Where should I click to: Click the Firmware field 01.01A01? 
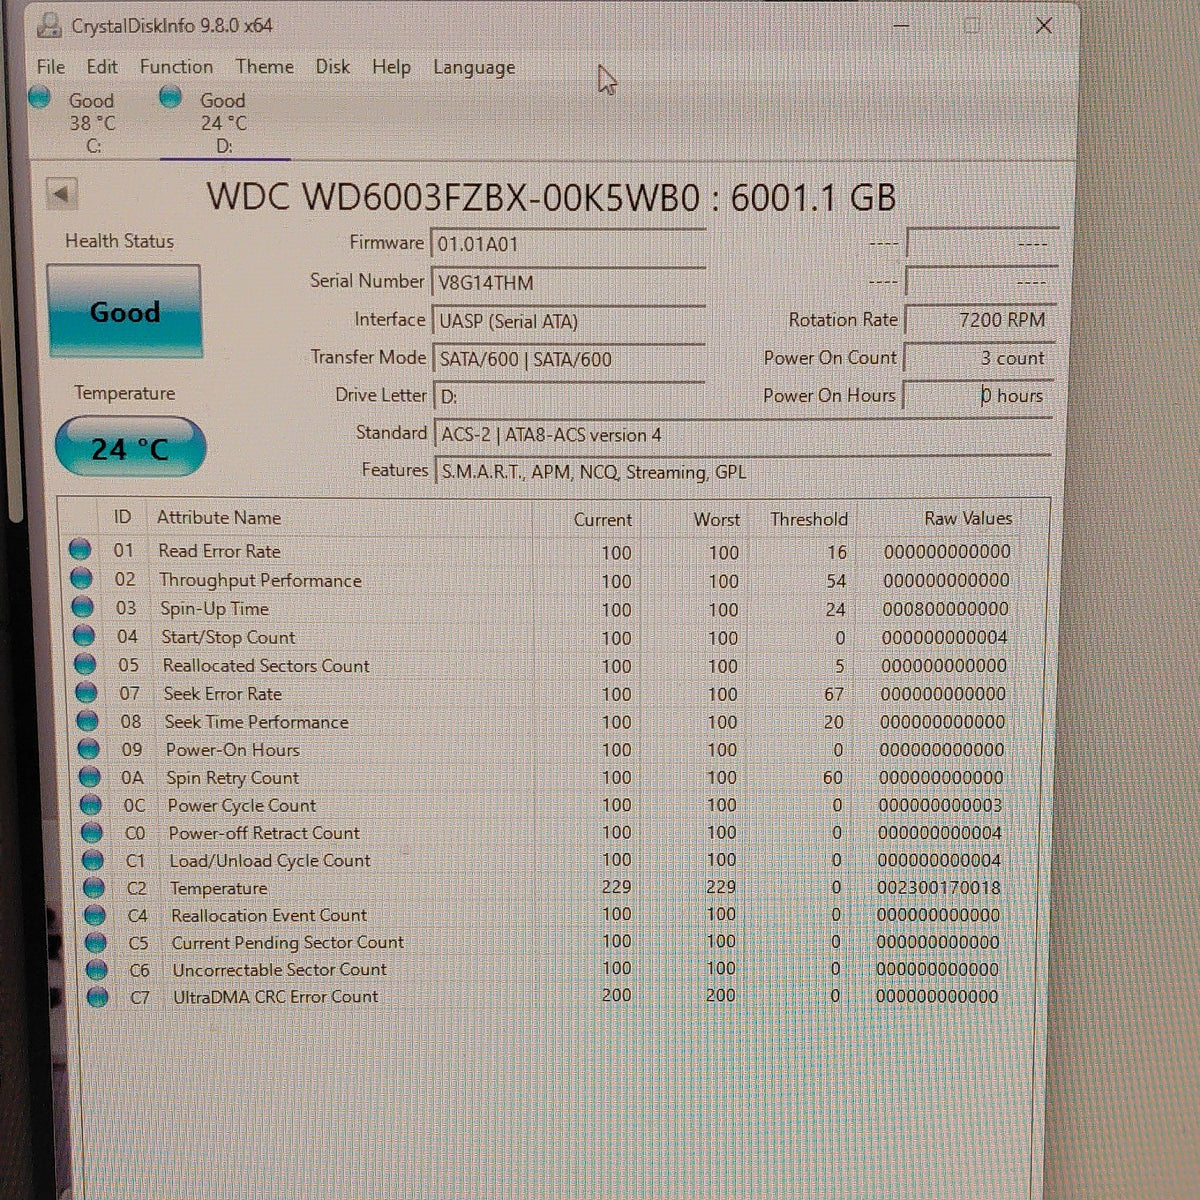568,244
